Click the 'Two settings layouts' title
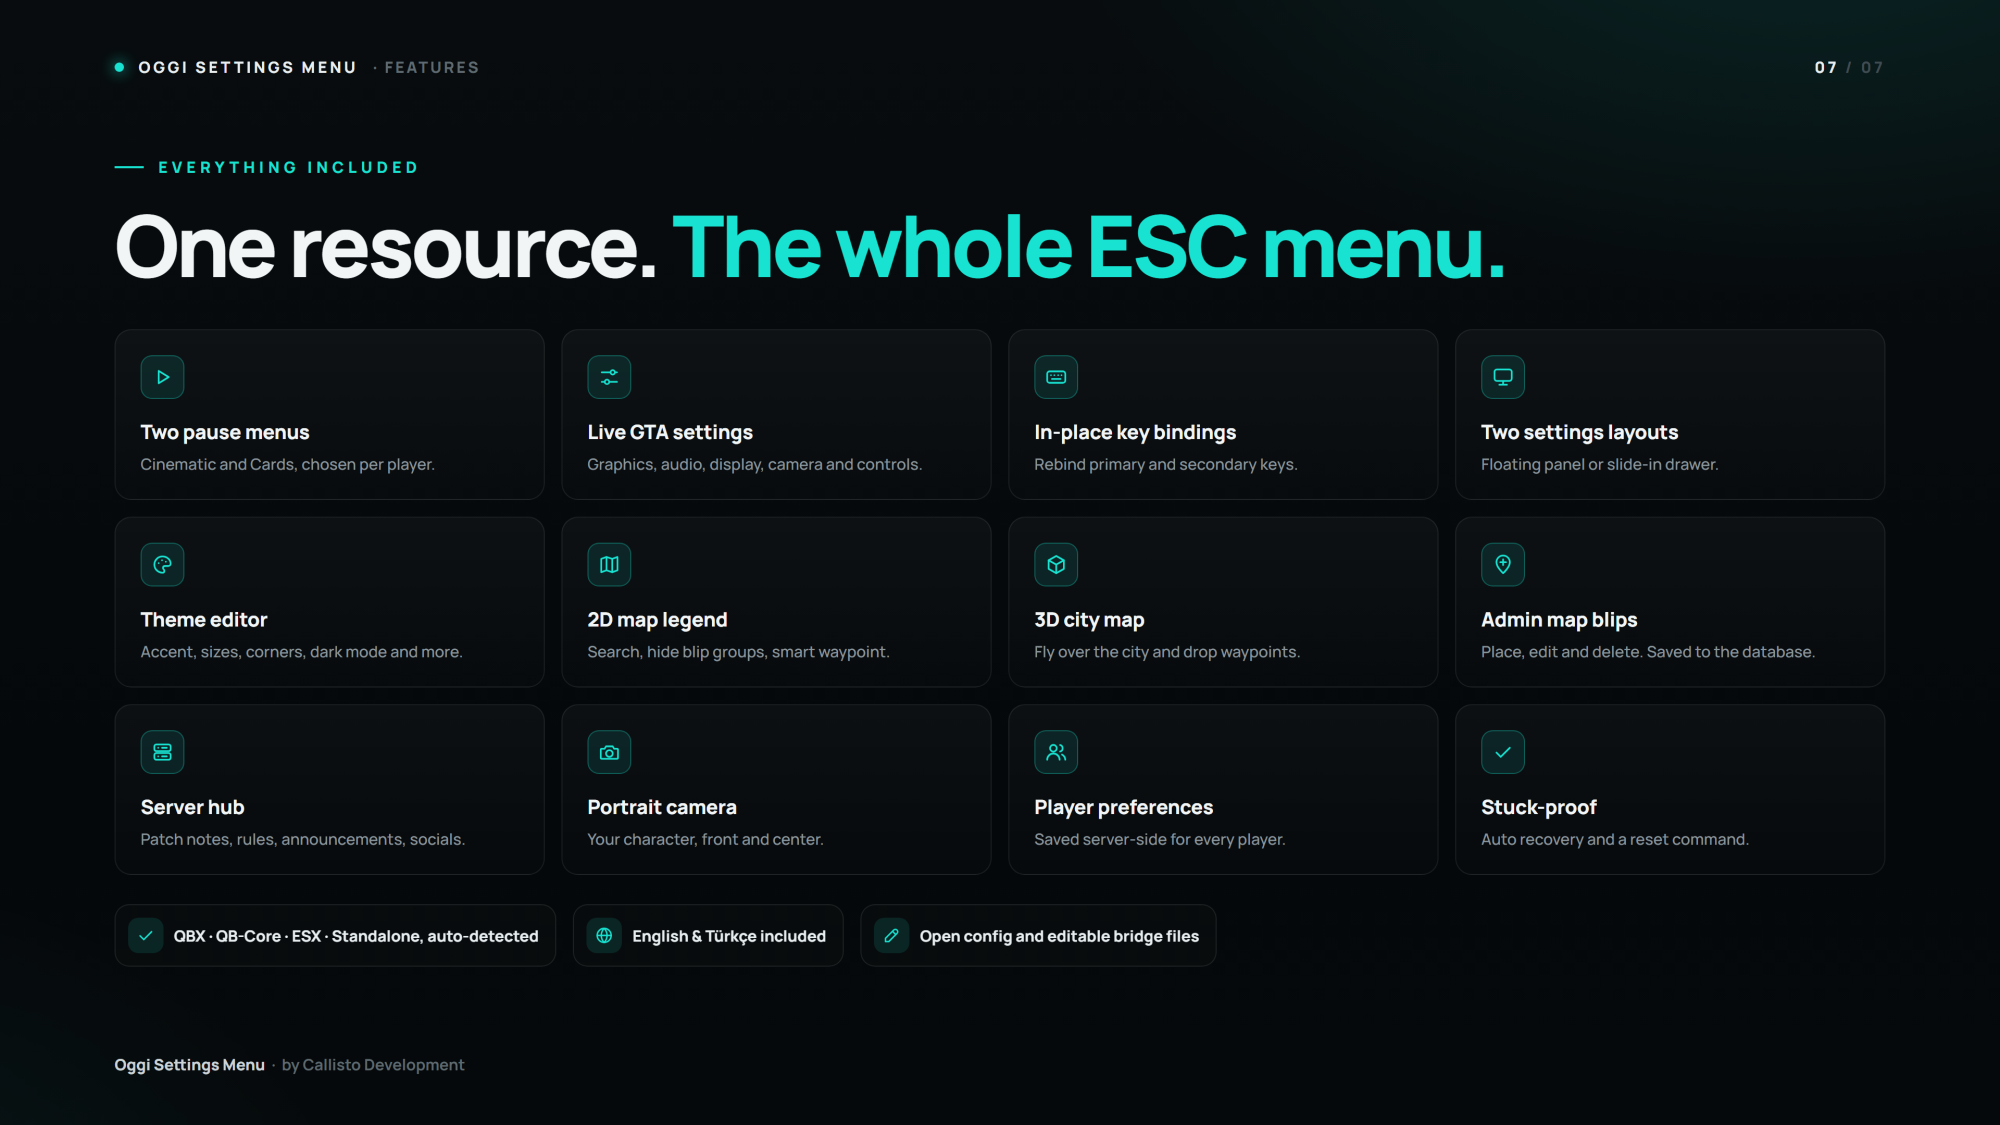 [x=1579, y=432]
